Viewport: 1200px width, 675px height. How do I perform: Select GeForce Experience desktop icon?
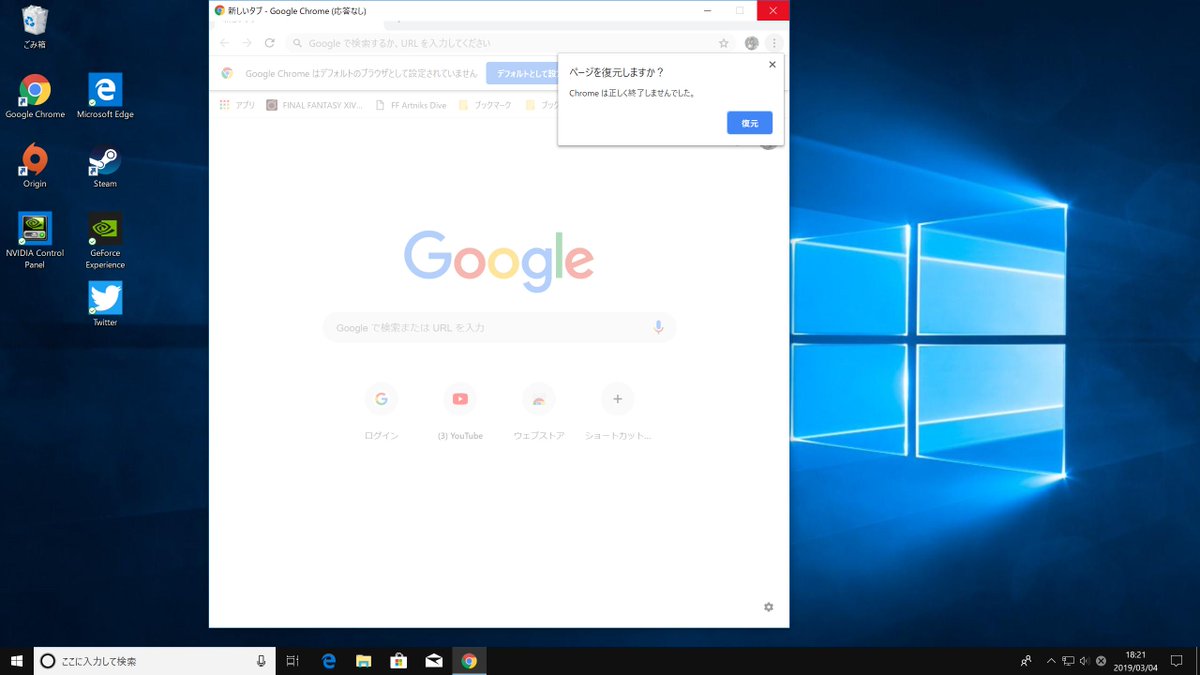(105, 241)
